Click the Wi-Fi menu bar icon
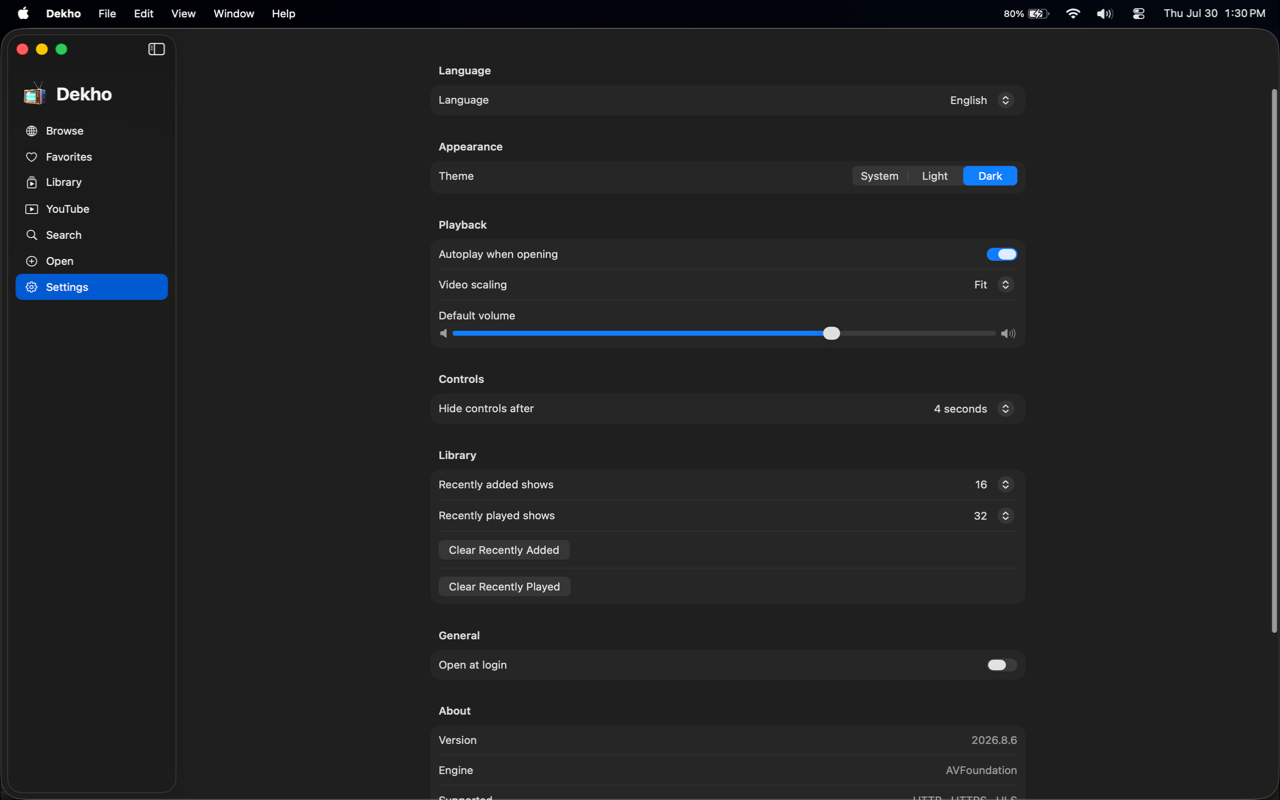This screenshot has width=1280, height=800. (x=1073, y=14)
